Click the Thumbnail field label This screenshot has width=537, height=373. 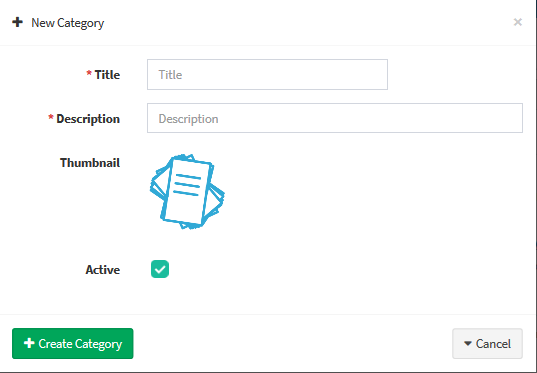[90, 163]
